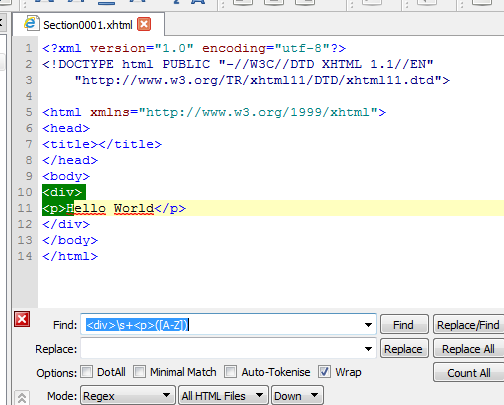The width and height of the screenshot is (504, 405).
Task: Close the Section0001.xhtml tab
Action: pos(144,24)
